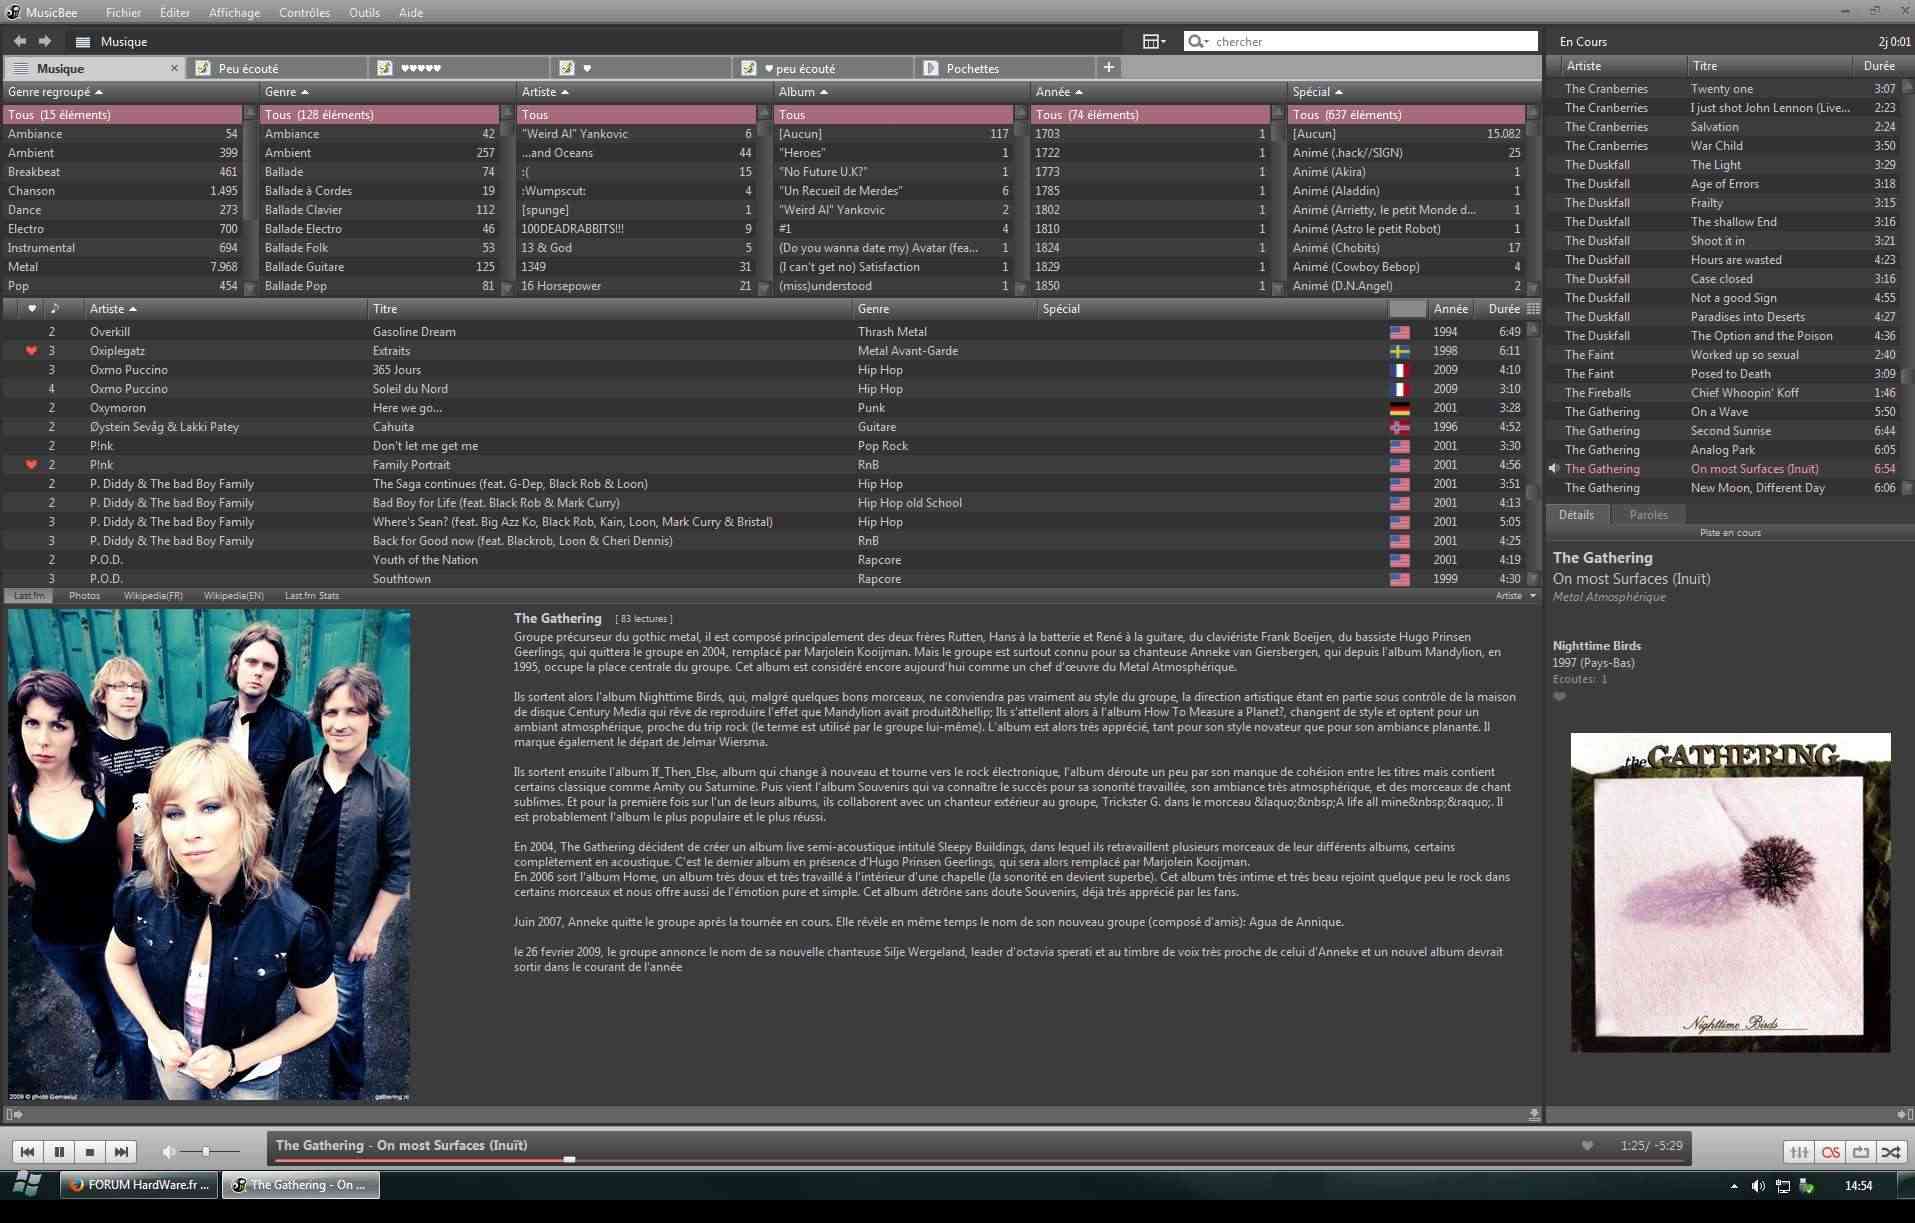Stop playback
1915x1223 pixels.
[90, 1152]
